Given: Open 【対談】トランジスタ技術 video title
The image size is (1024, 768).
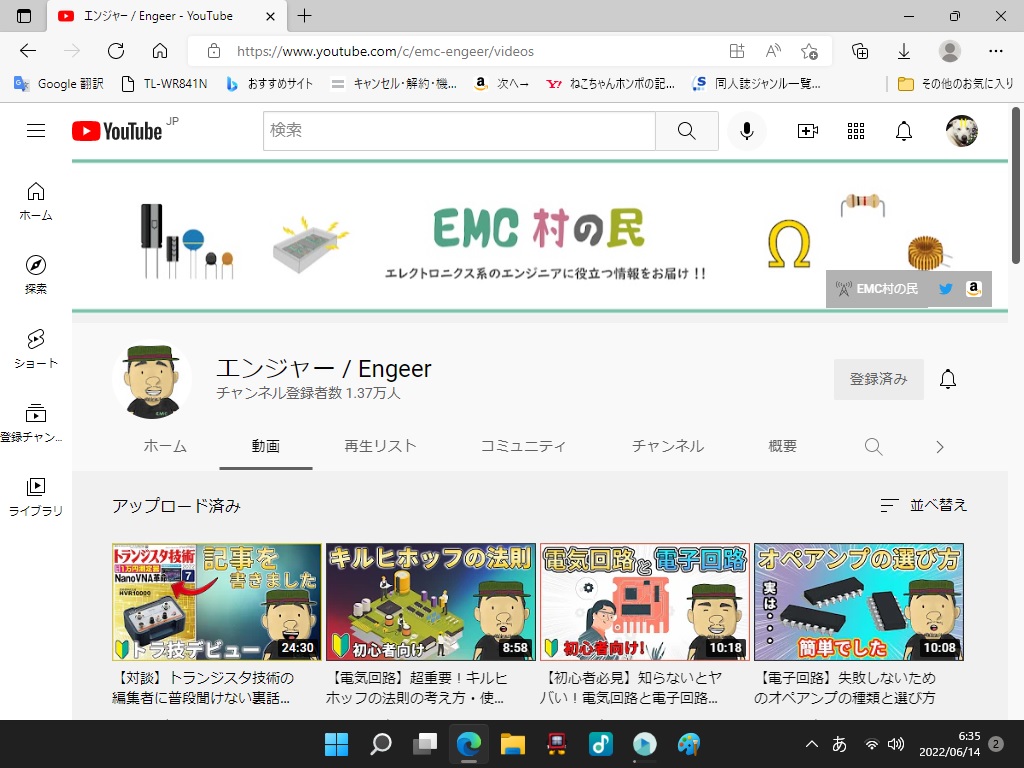Looking at the screenshot, I should pyautogui.click(x=203, y=688).
